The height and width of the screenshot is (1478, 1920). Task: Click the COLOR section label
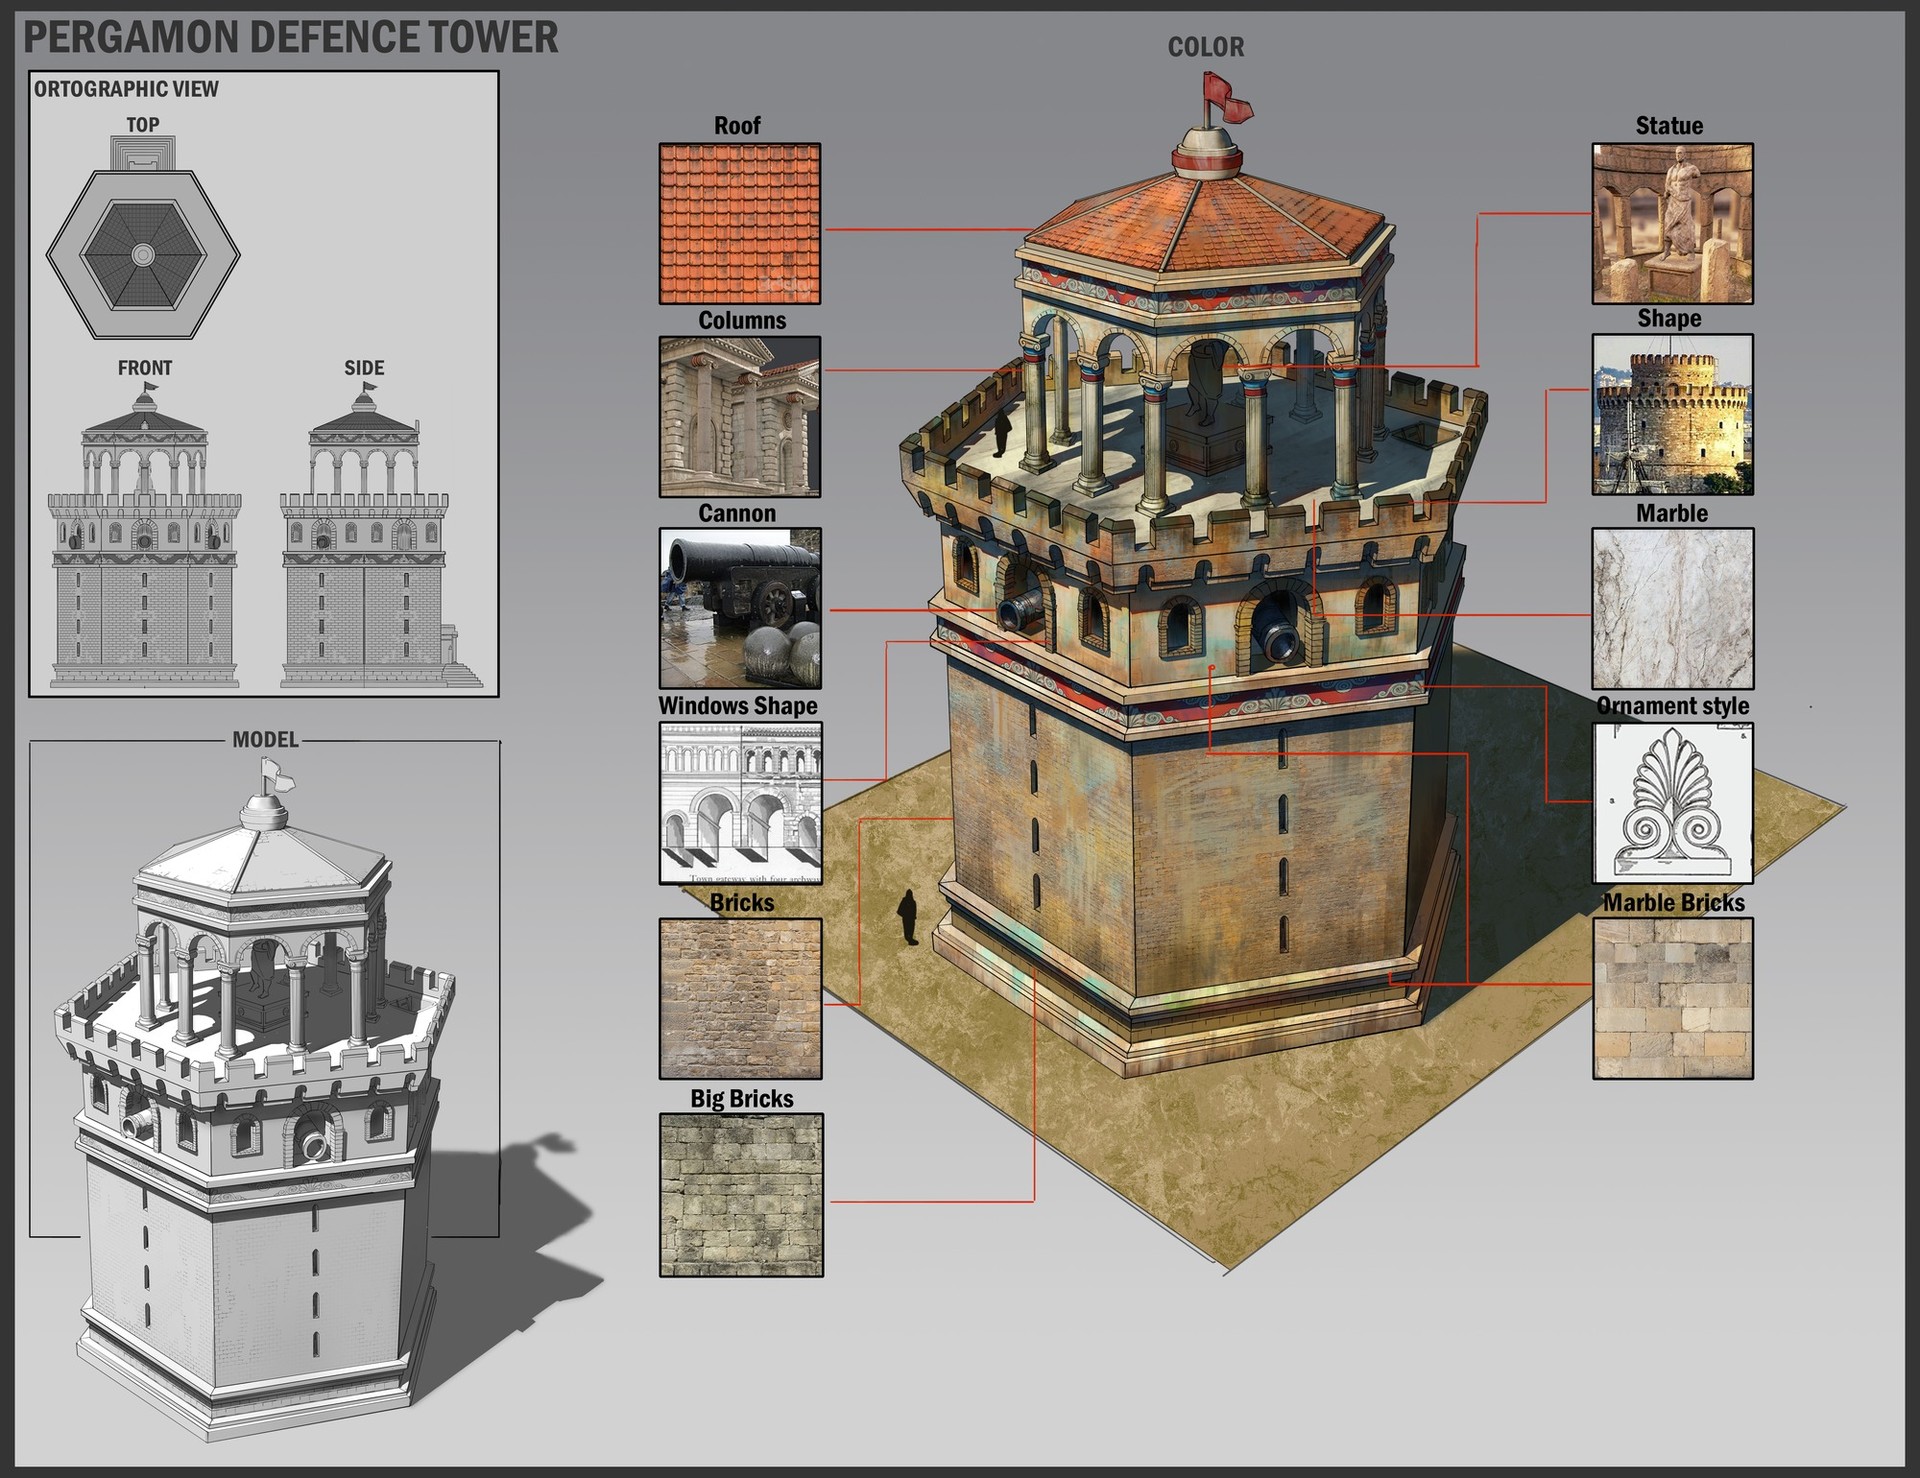tap(1205, 46)
